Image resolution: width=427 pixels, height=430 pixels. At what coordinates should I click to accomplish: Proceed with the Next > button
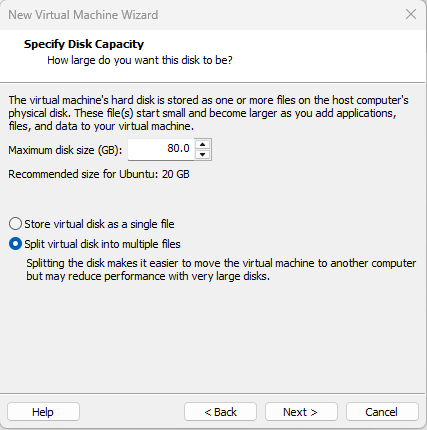301,412
